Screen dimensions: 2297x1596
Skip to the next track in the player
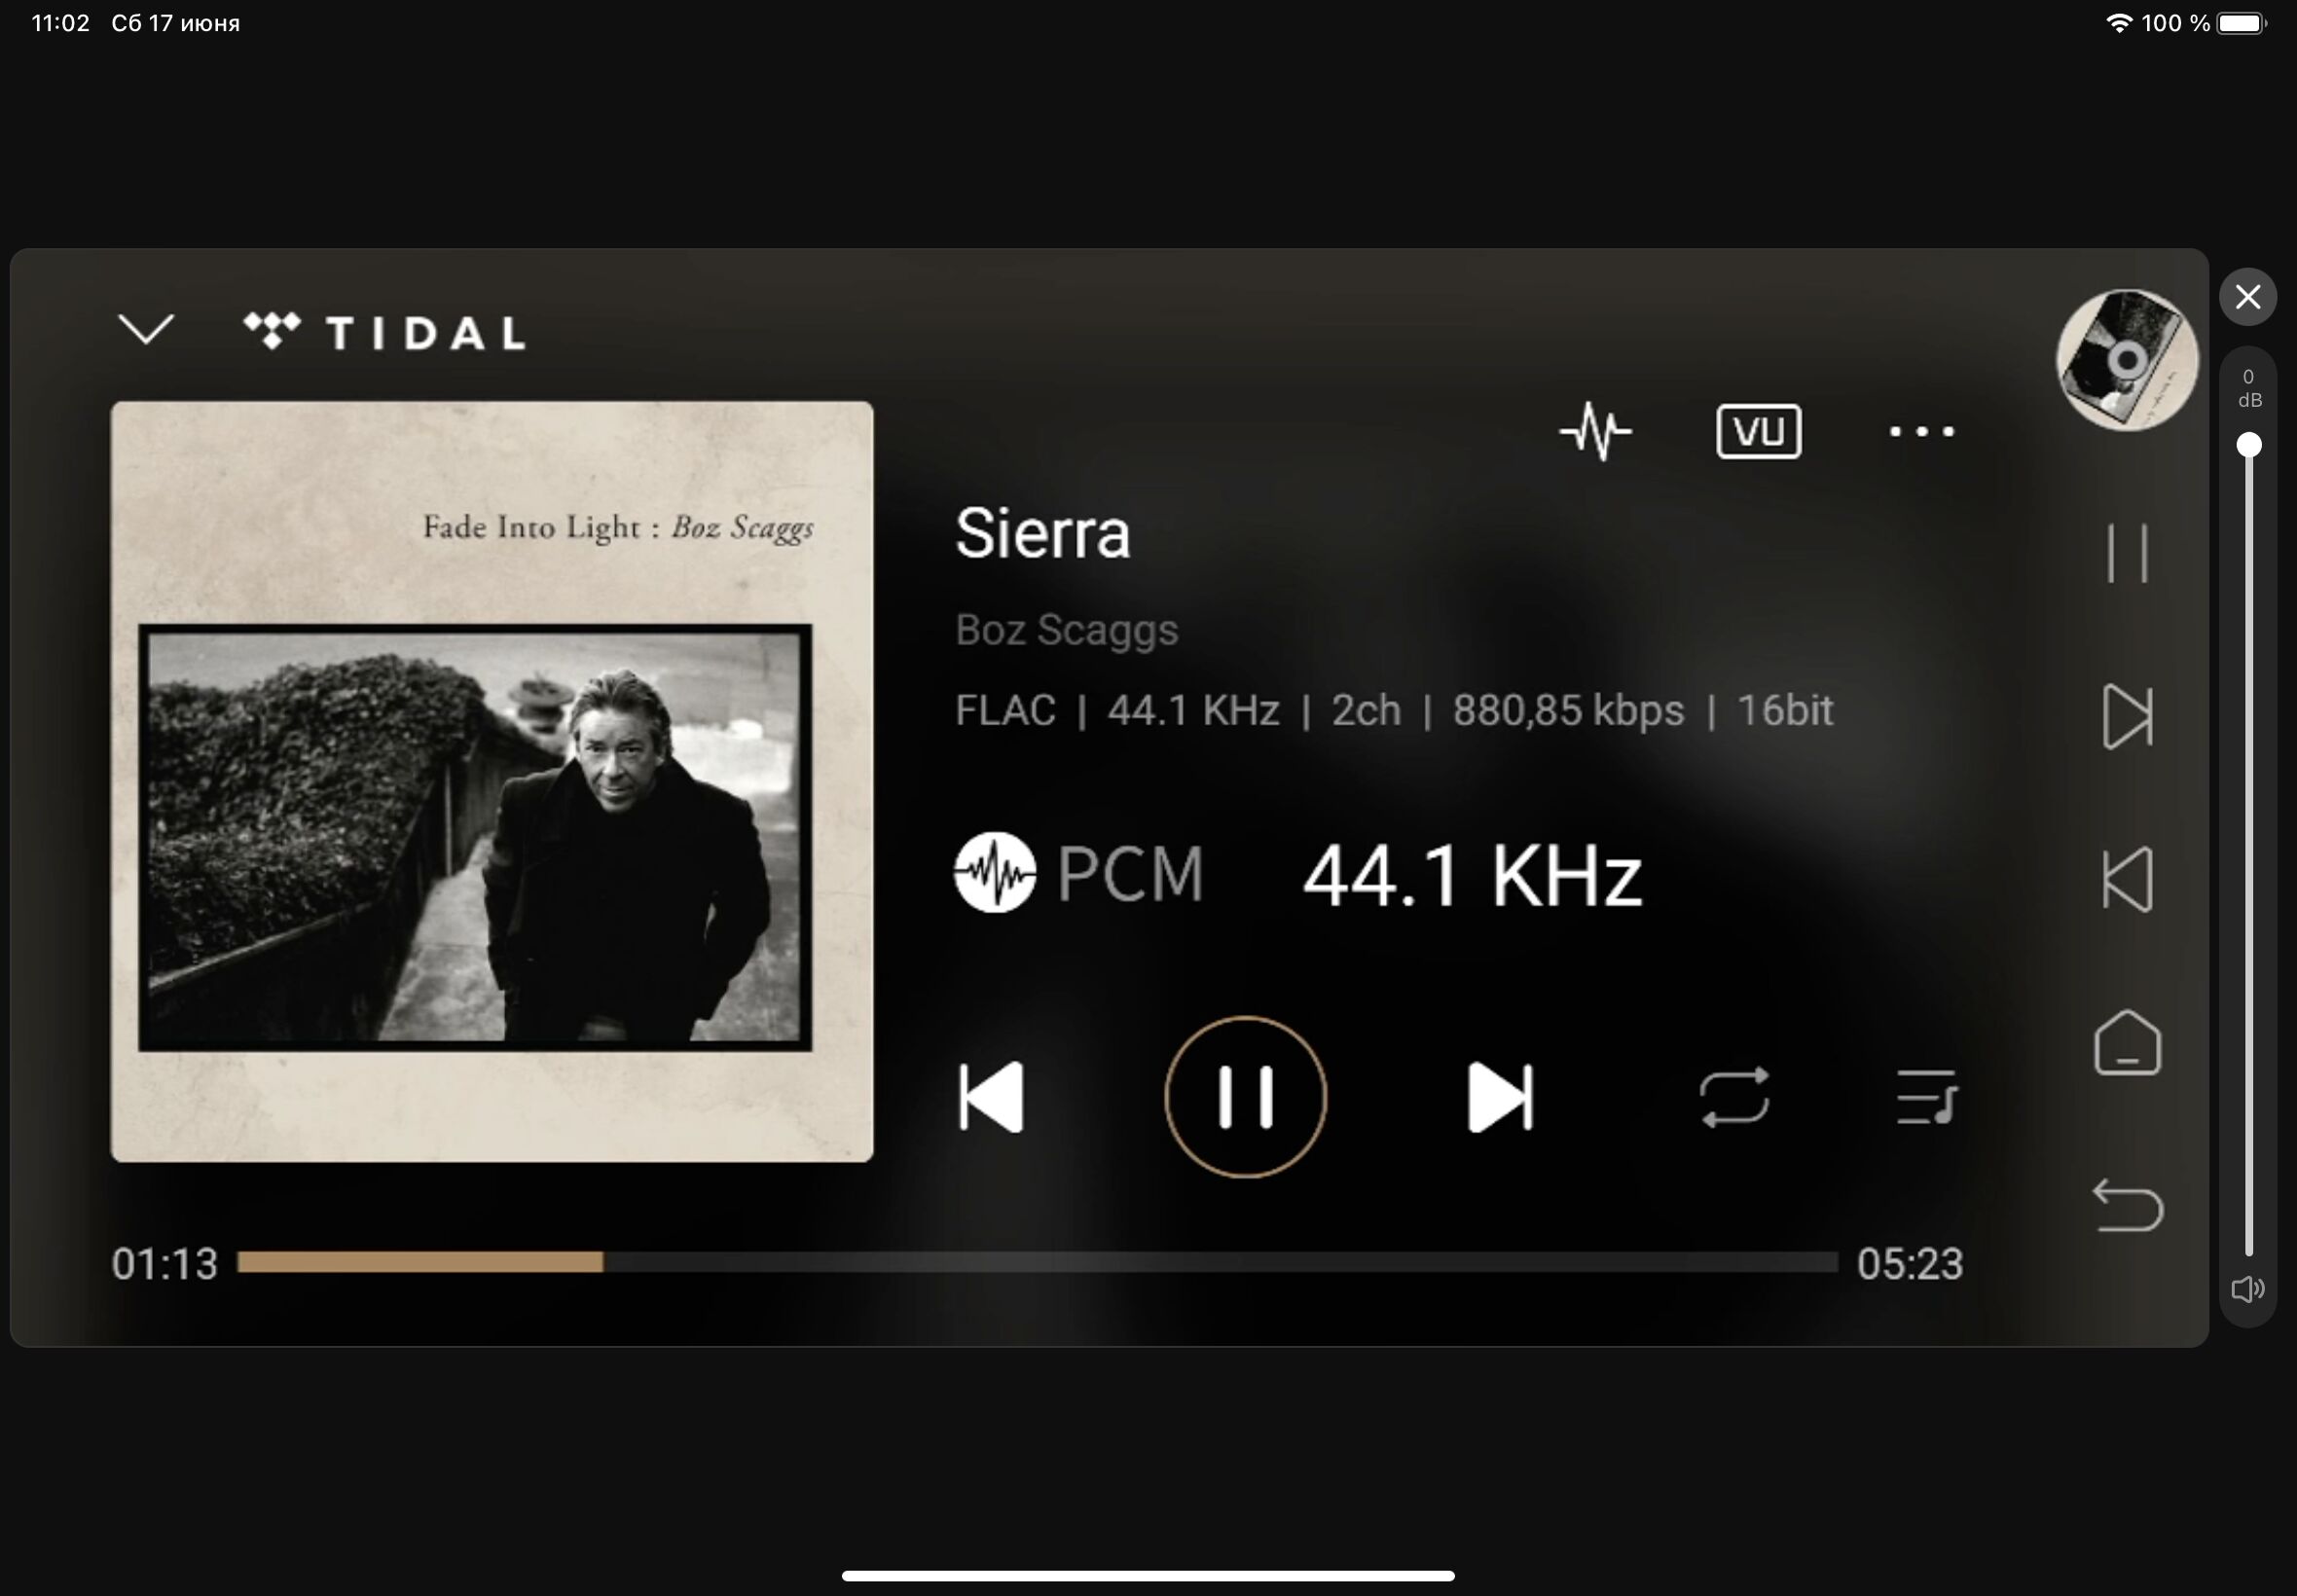(1499, 1097)
